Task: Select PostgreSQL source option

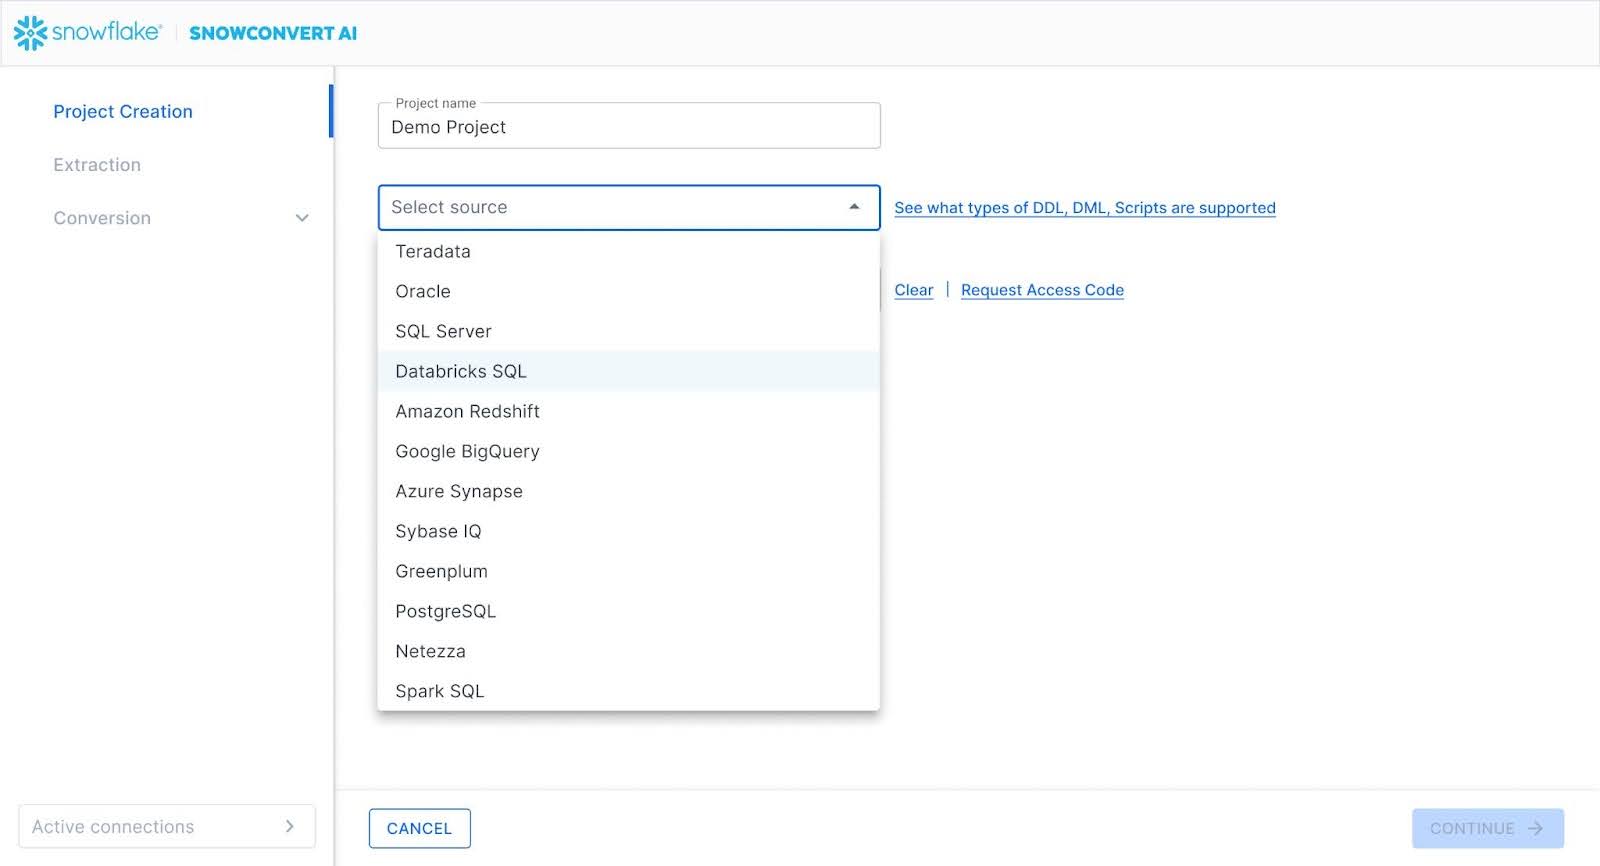Action: (445, 611)
